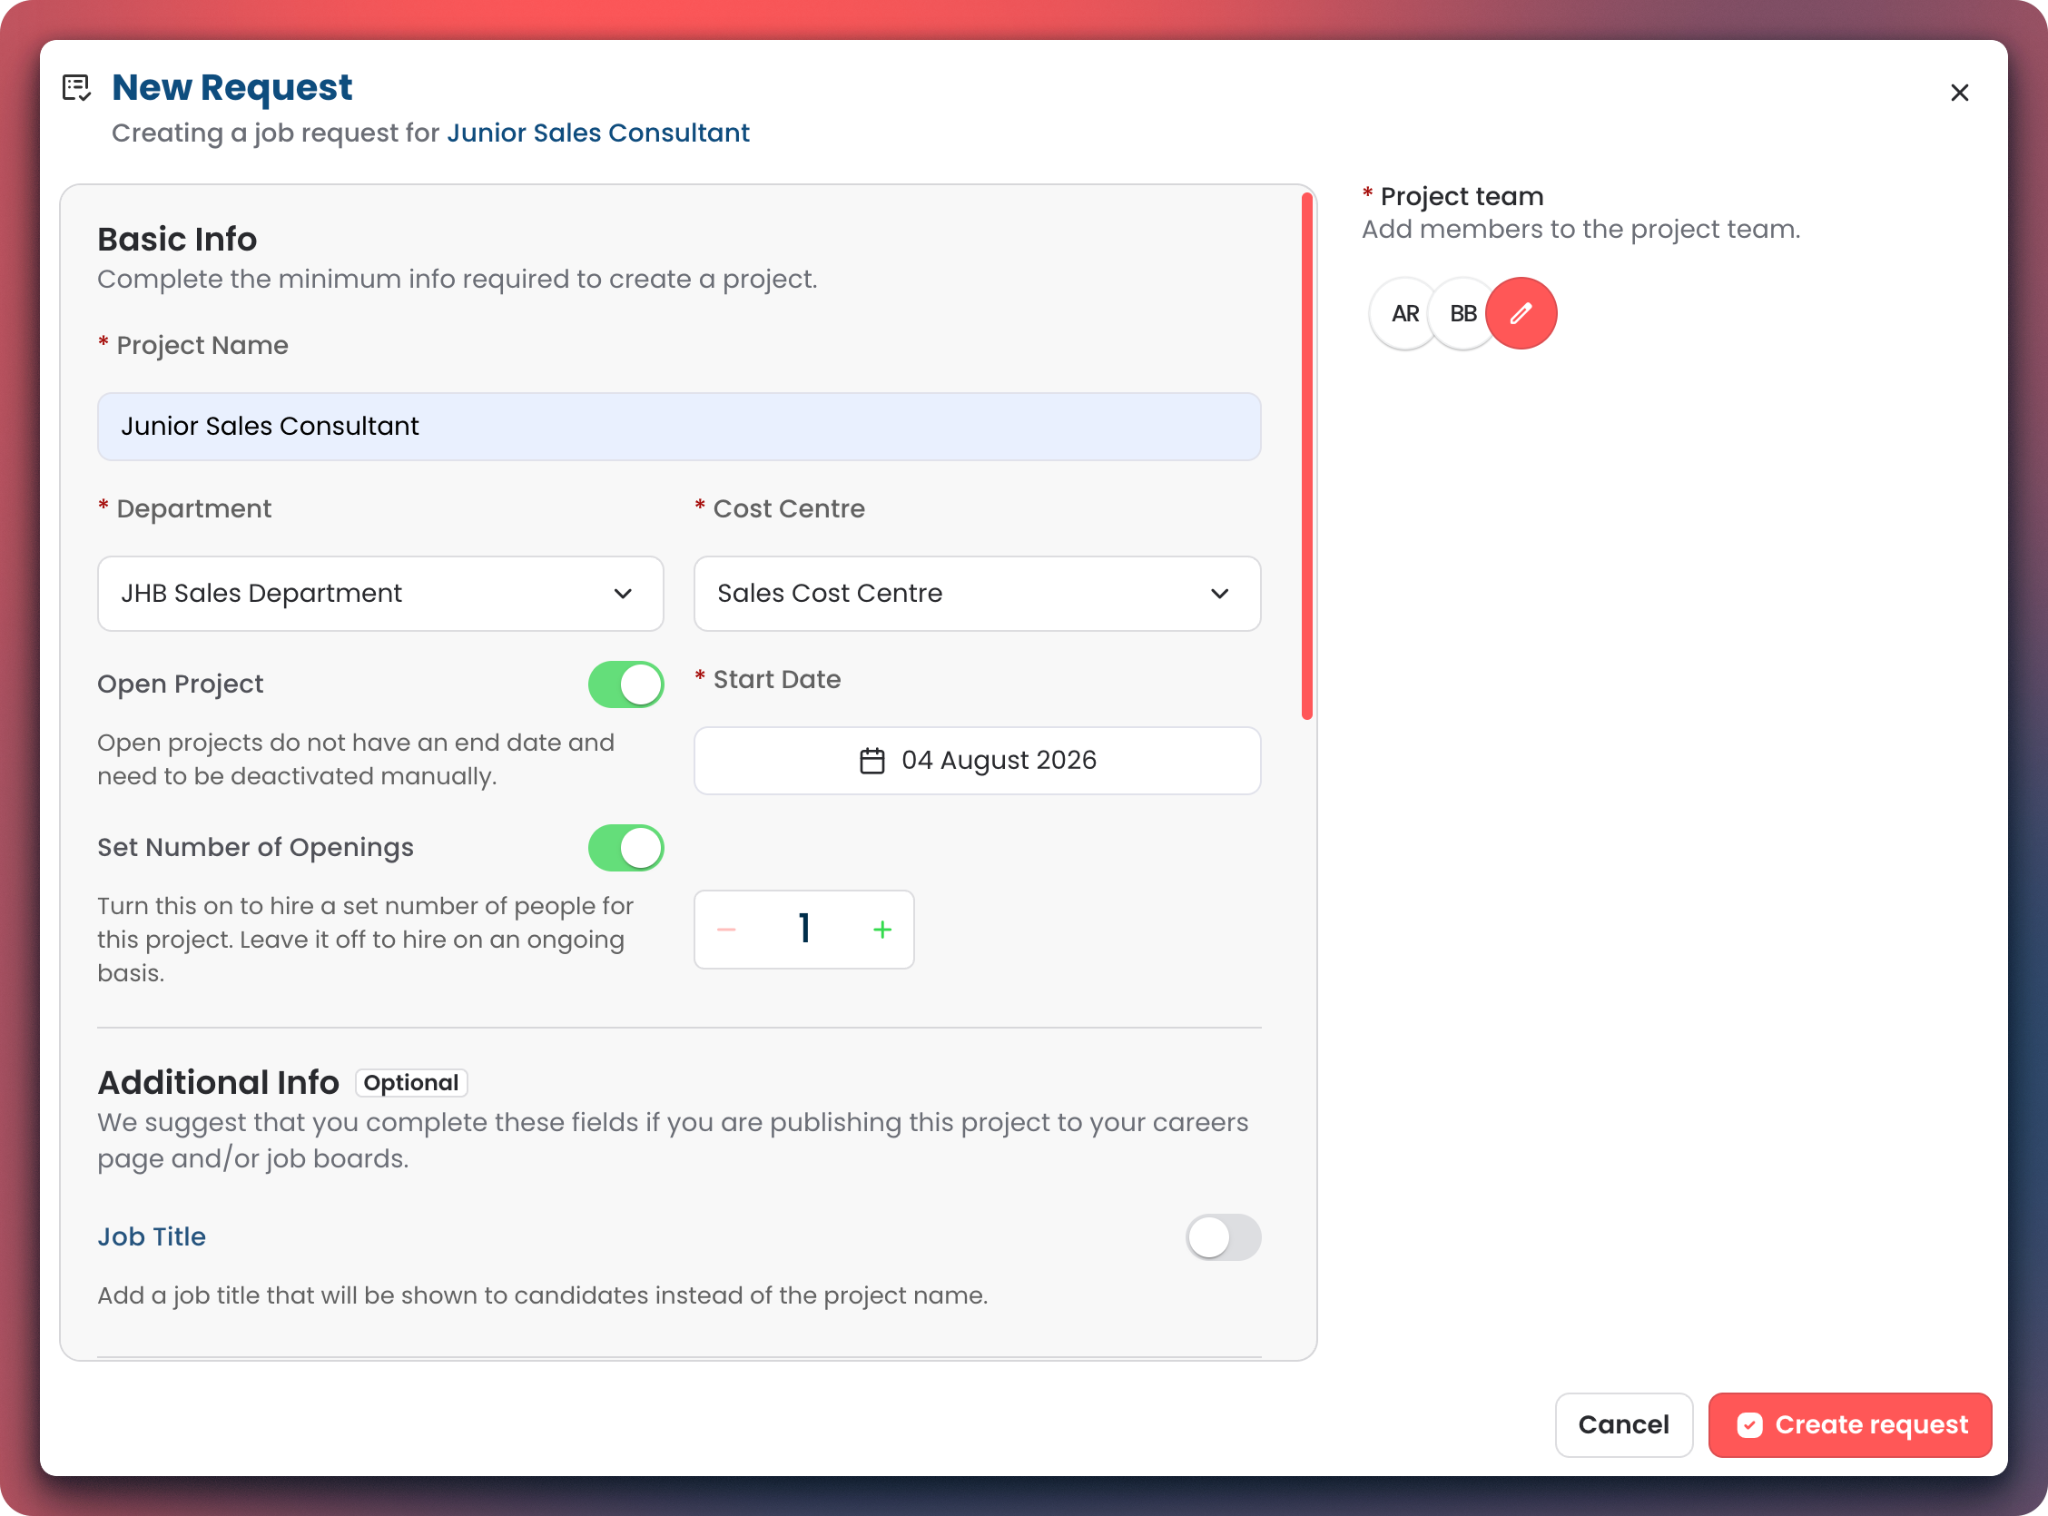This screenshot has height=1516, width=2048.
Task: Click the checkmark icon in Create request
Action: (x=1749, y=1425)
